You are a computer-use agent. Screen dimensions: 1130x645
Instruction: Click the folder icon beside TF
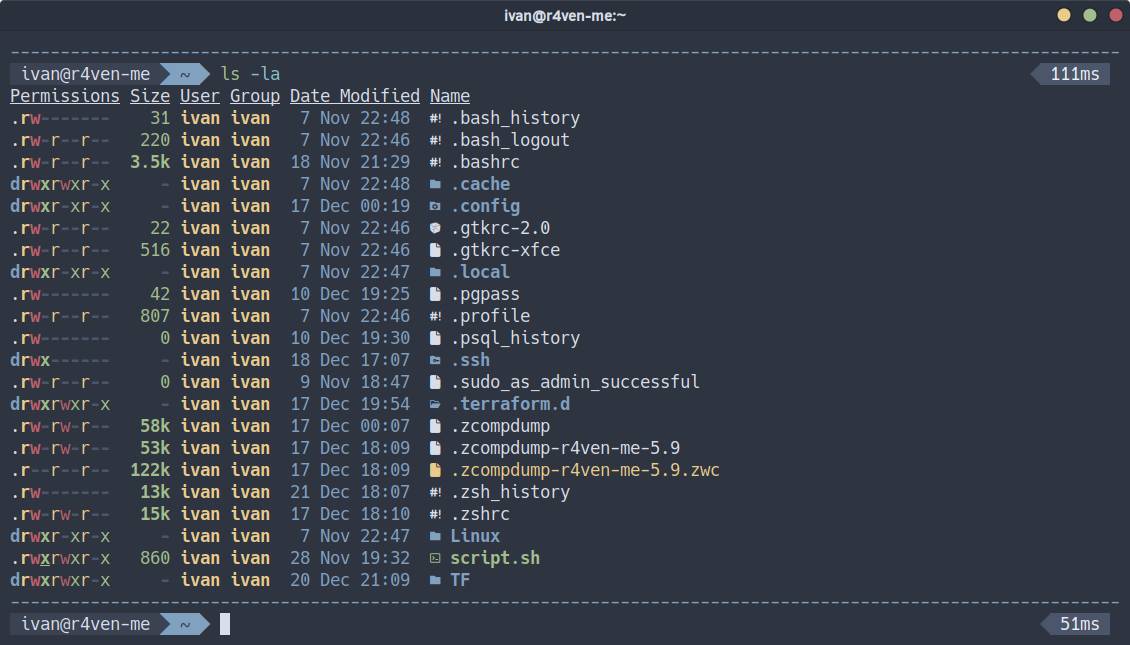(435, 580)
